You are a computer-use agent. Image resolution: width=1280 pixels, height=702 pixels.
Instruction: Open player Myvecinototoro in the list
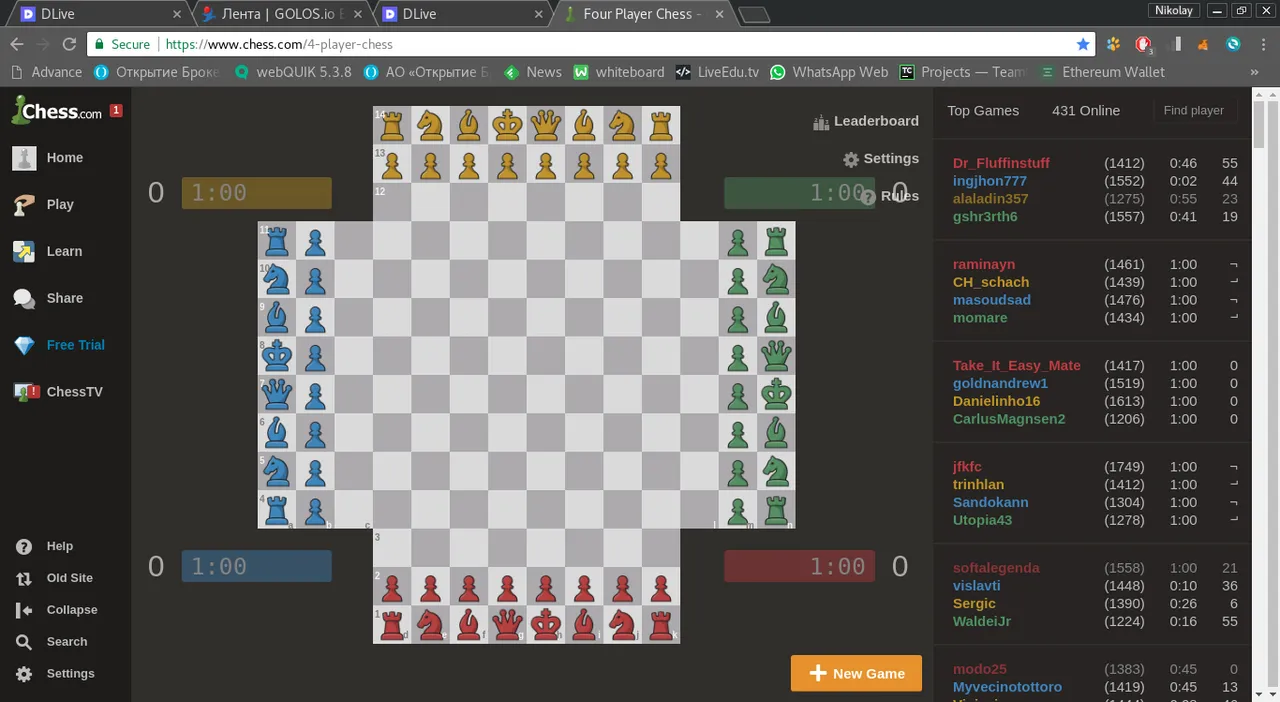1007,687
